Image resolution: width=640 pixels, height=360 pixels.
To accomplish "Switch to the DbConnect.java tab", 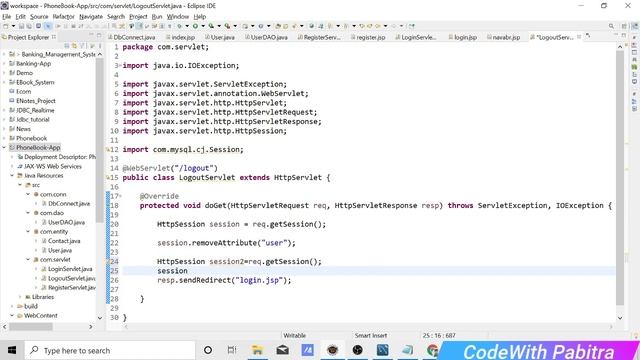I will tap(131, 37).
